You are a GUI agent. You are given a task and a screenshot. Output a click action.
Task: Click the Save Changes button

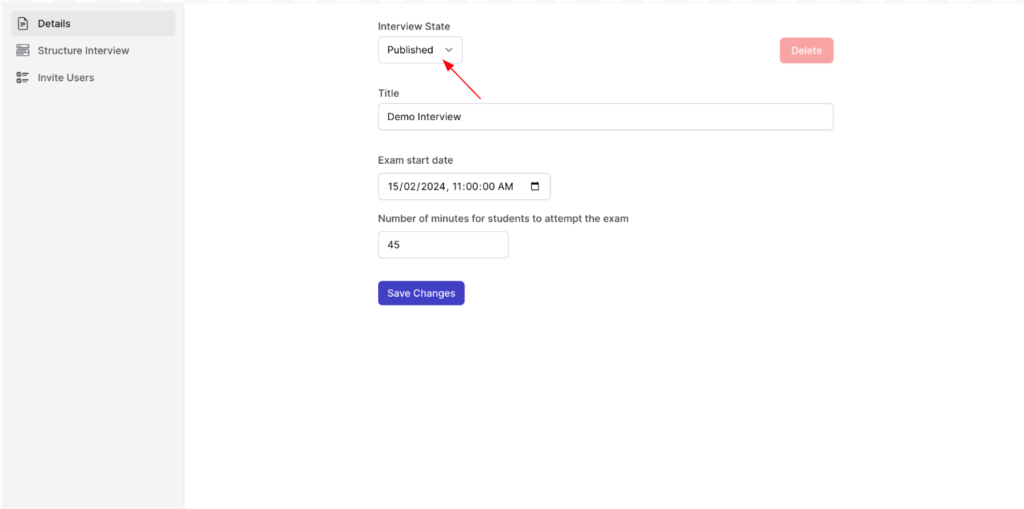[x=421, y=293]
